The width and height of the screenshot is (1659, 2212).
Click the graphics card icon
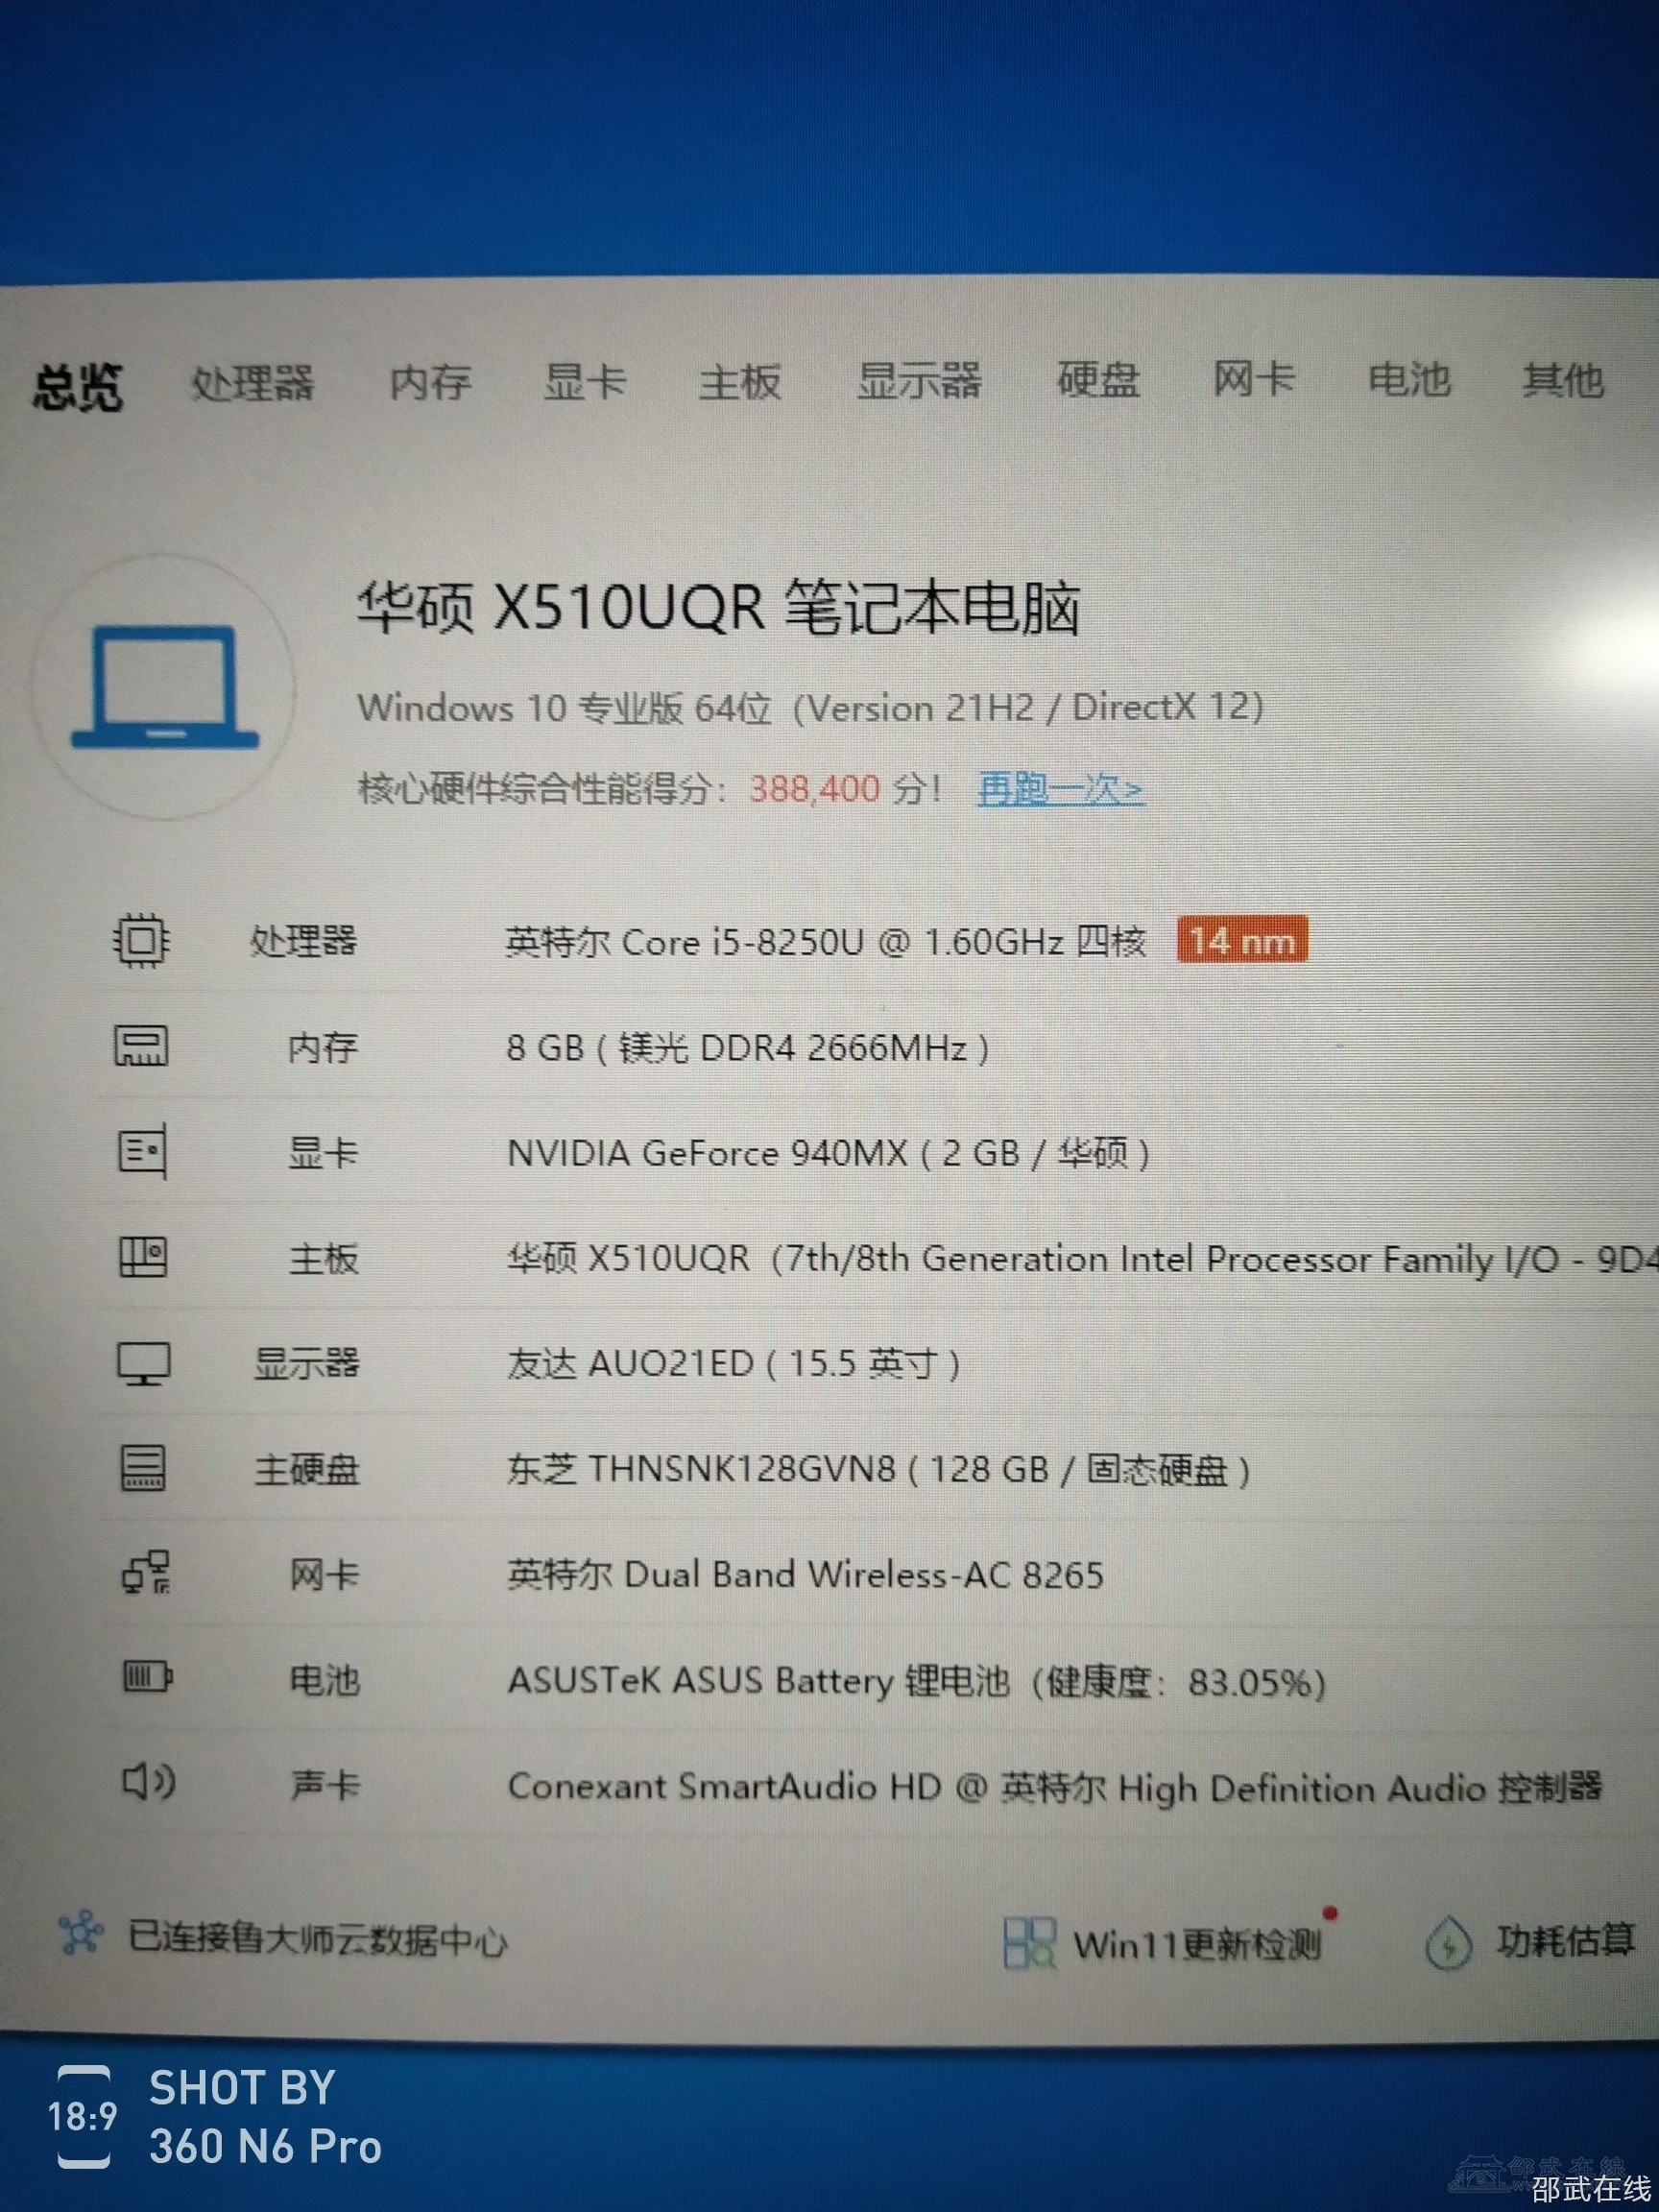[x=142, y=1152]
